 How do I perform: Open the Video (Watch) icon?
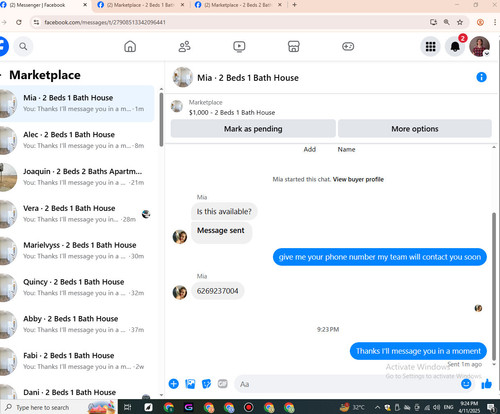pyautogui.click(x=239, y=46)
